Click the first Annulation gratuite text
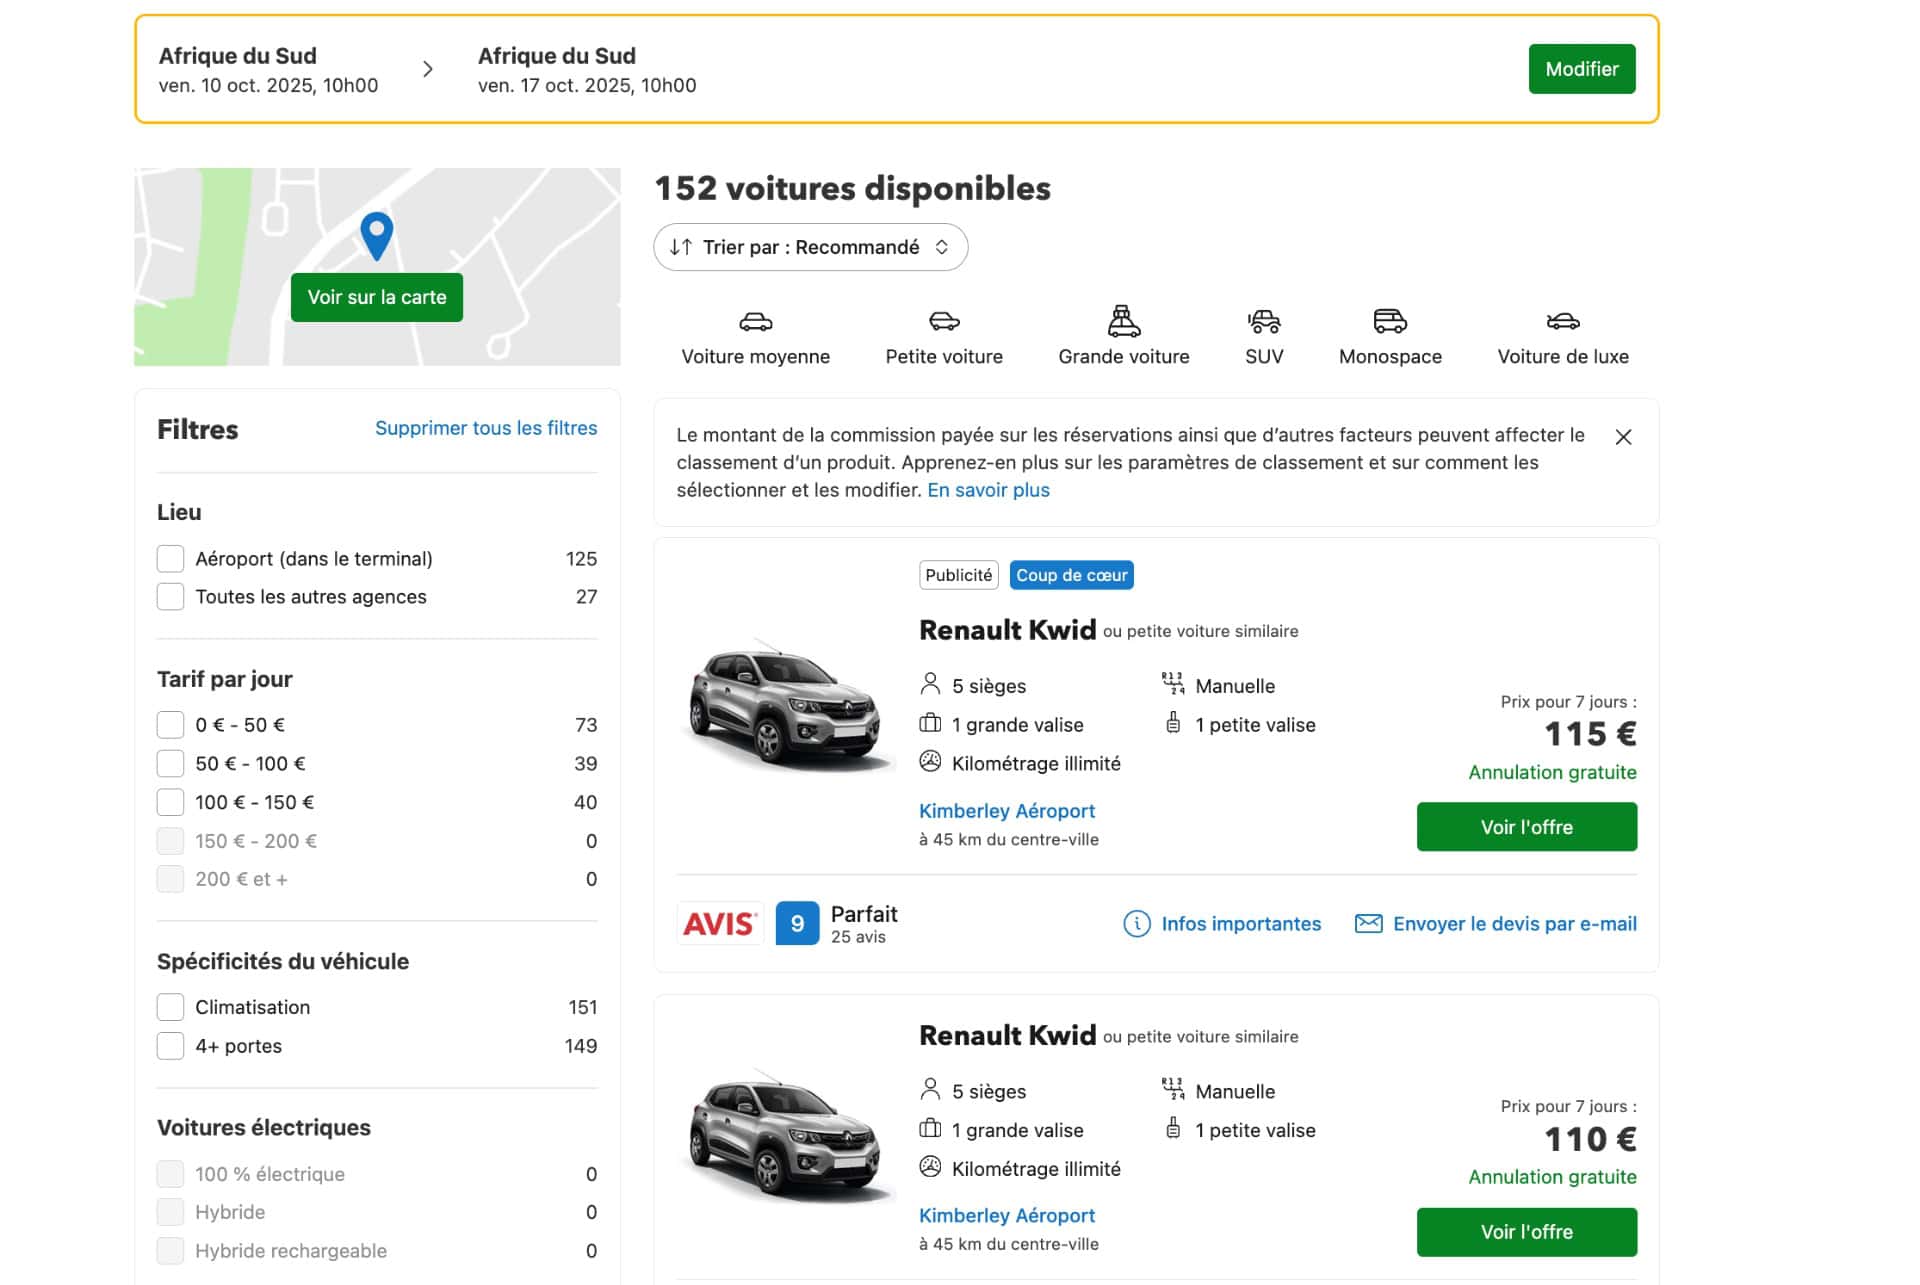 [x=1552, y=772]
